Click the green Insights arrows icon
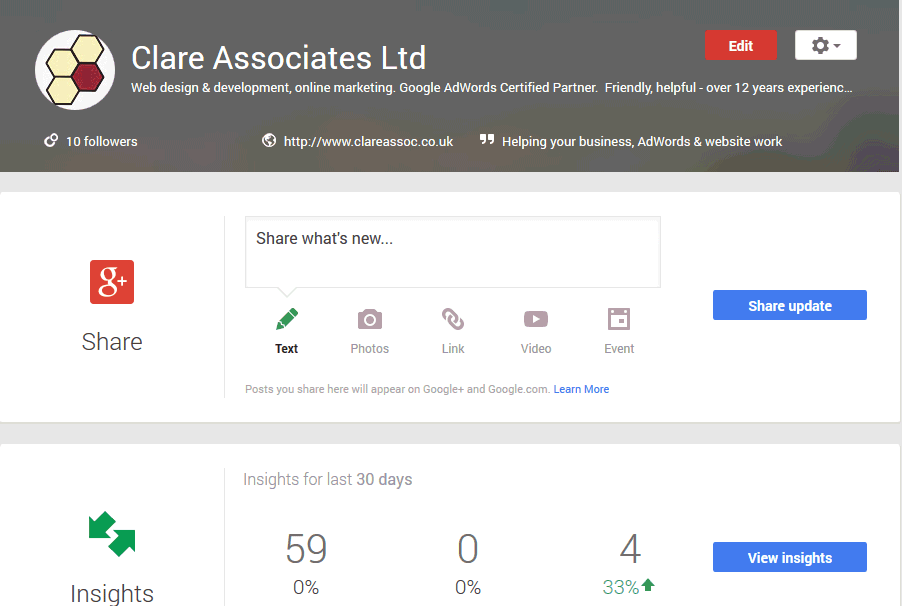The width and height of the screenshot is (902, 606). click(112, 534)
